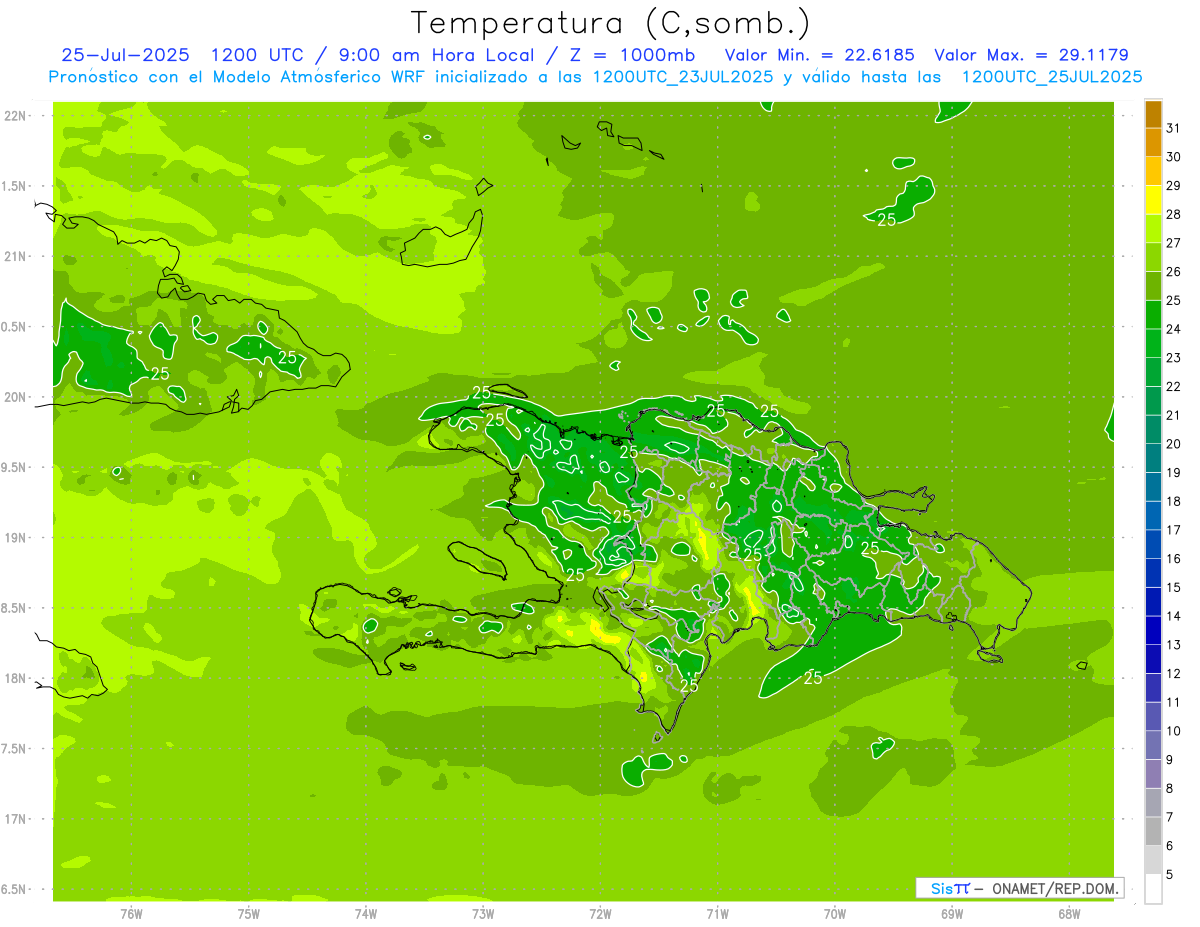
Task: Select the lime green swatch between 26 and 27
Action: tap(1153, 258)
